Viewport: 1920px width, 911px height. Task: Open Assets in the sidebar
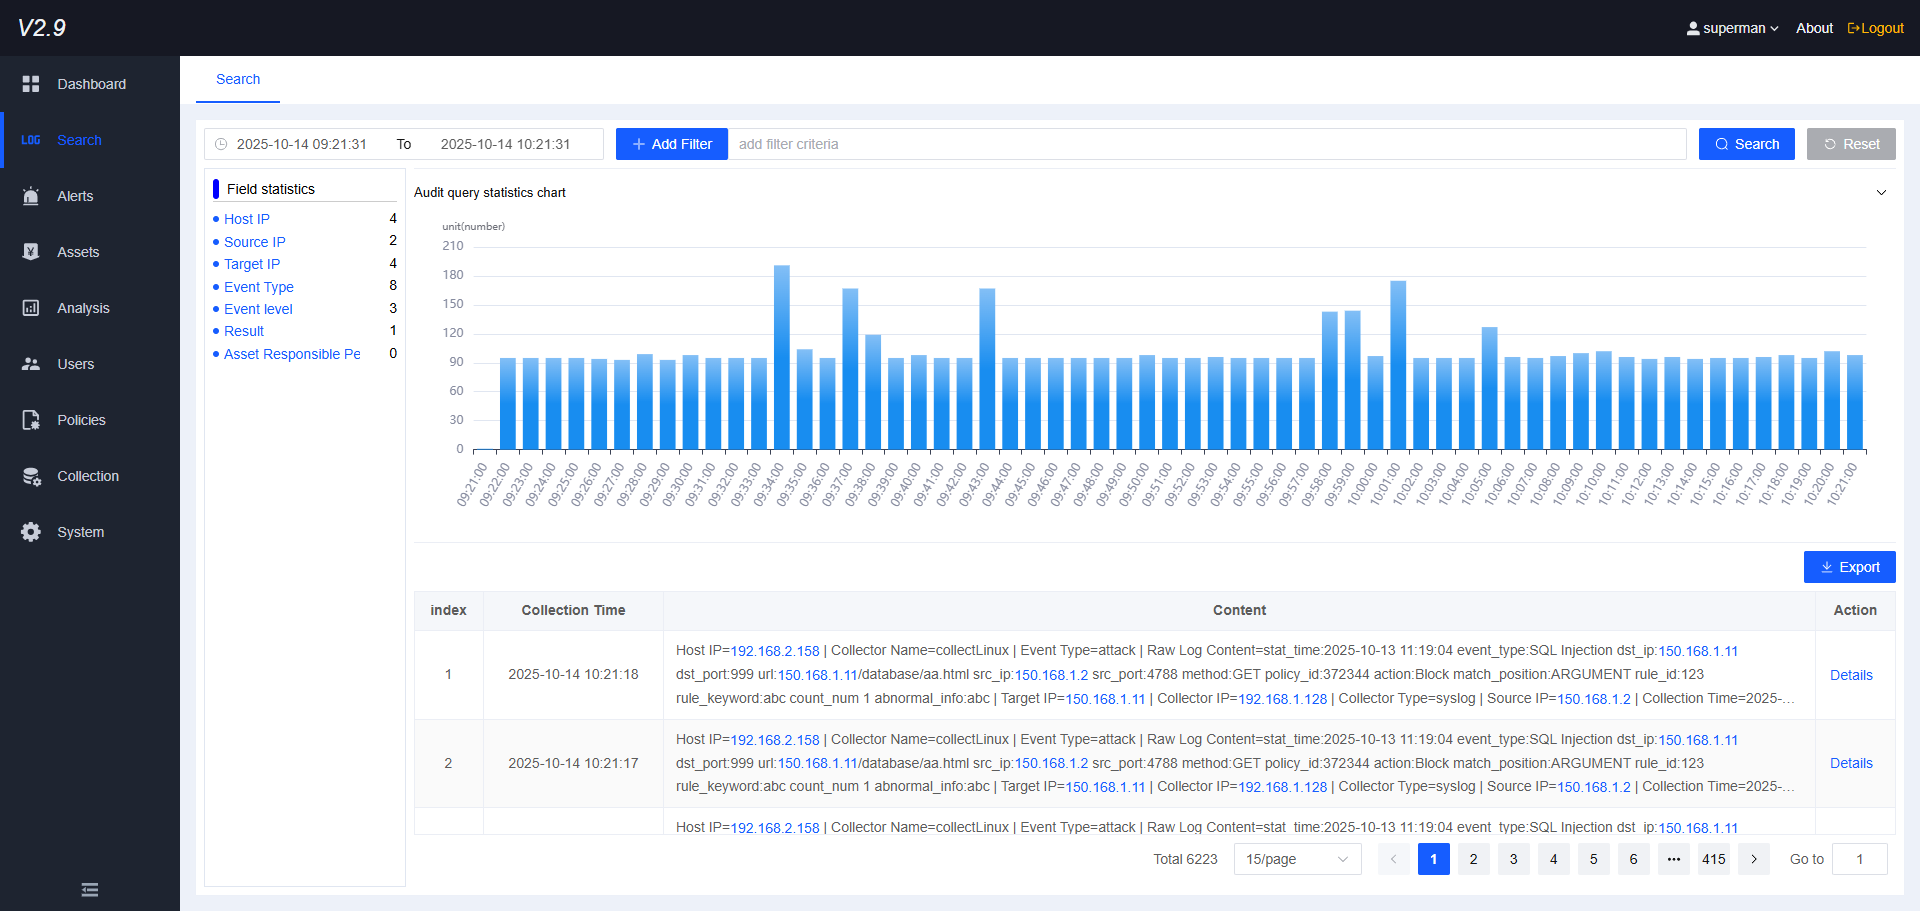click(90, 252)
